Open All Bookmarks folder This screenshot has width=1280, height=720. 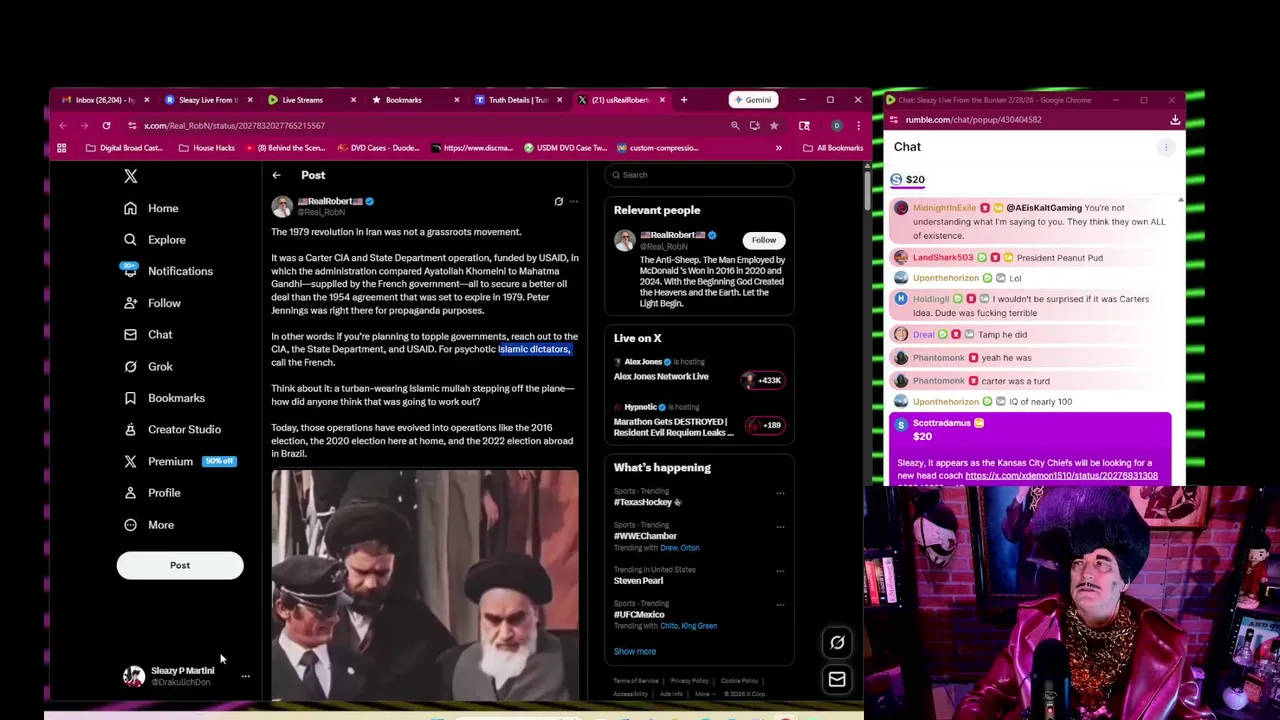(x=833, y=148)
